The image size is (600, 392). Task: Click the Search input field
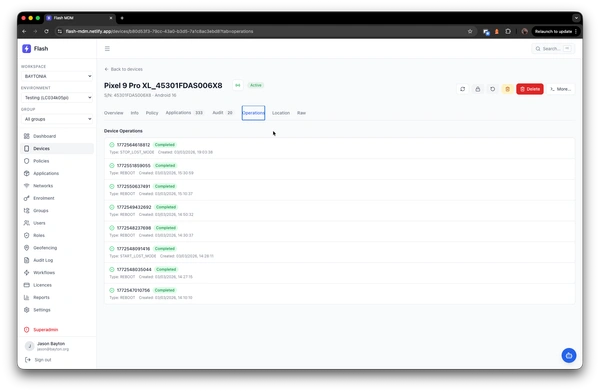pos(553,49)
